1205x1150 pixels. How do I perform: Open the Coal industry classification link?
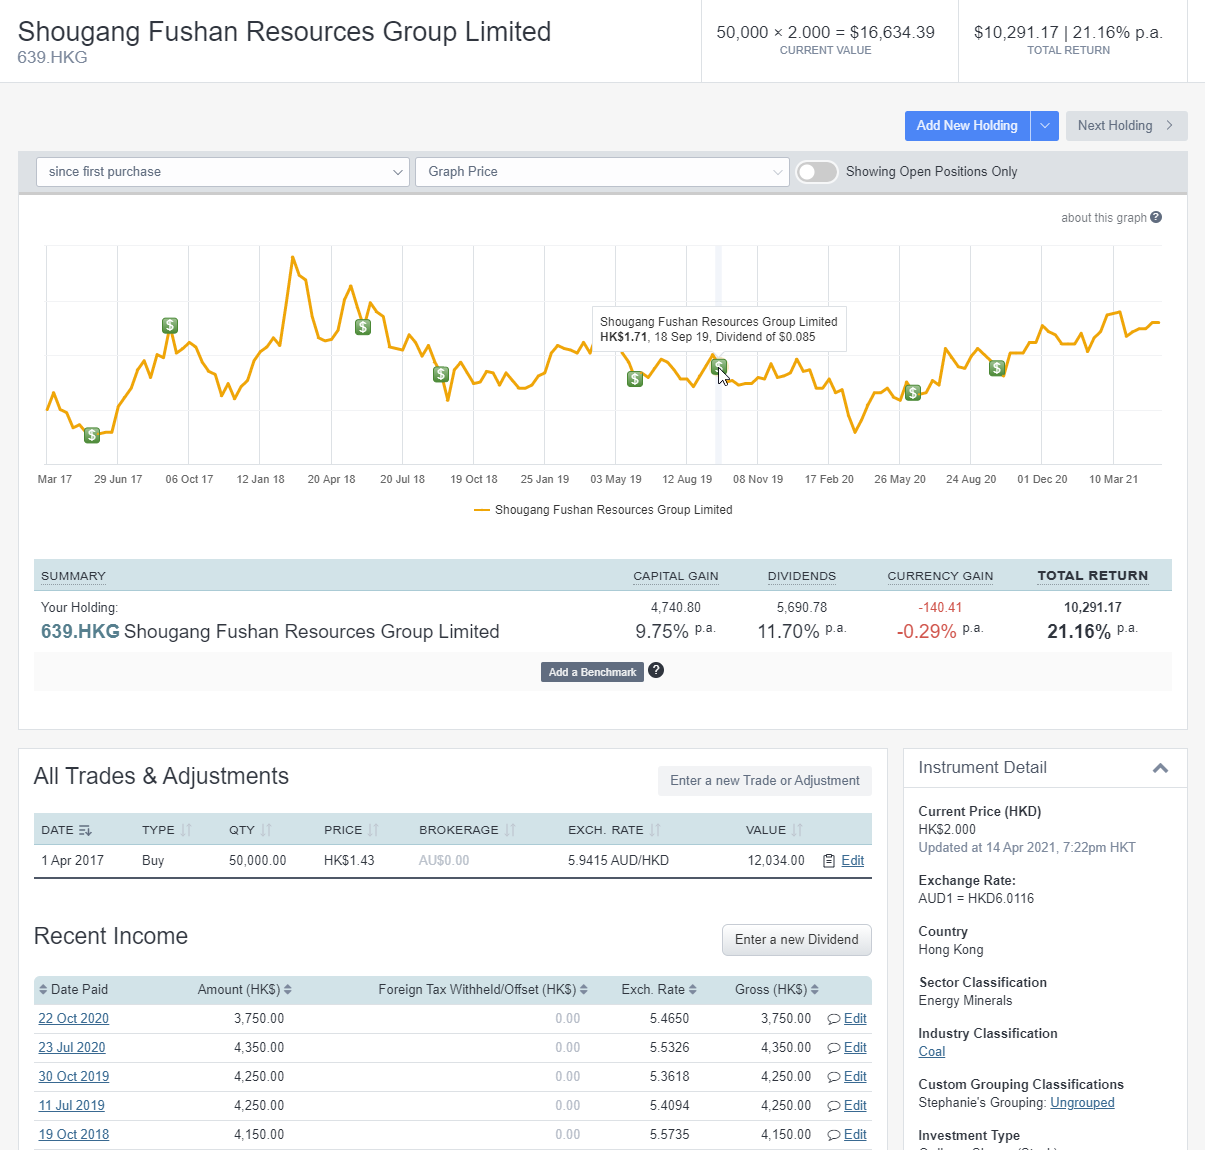click(931, 1051)
